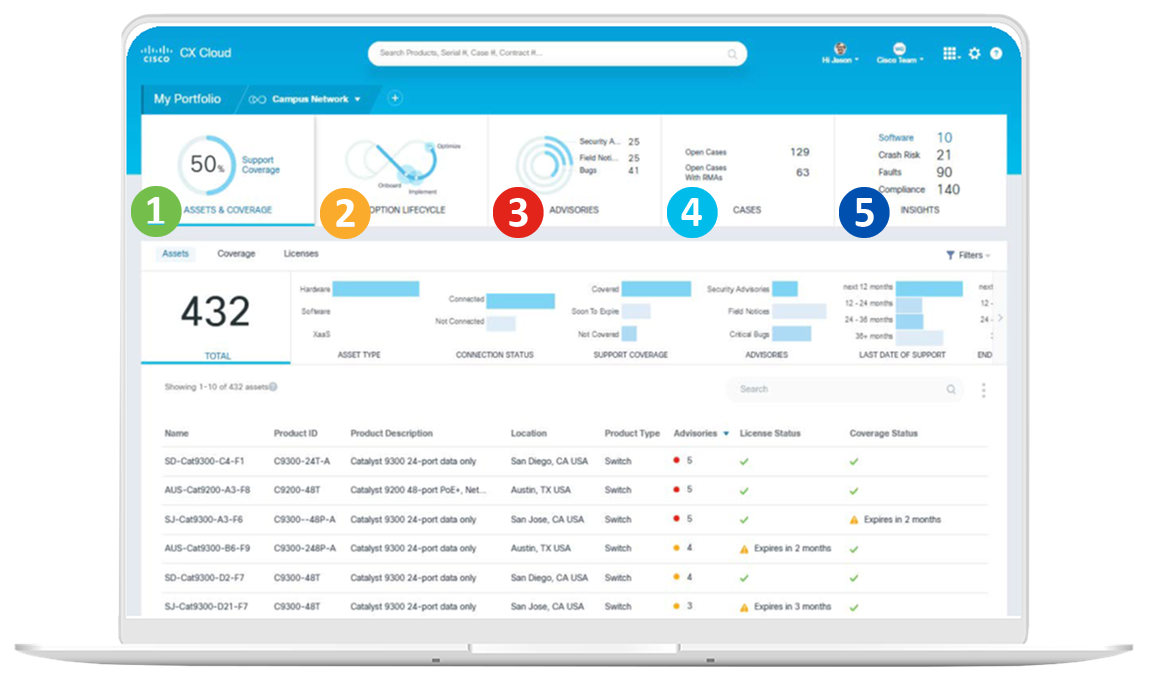Click the Help question-mark icon

(x=995, y=54)
